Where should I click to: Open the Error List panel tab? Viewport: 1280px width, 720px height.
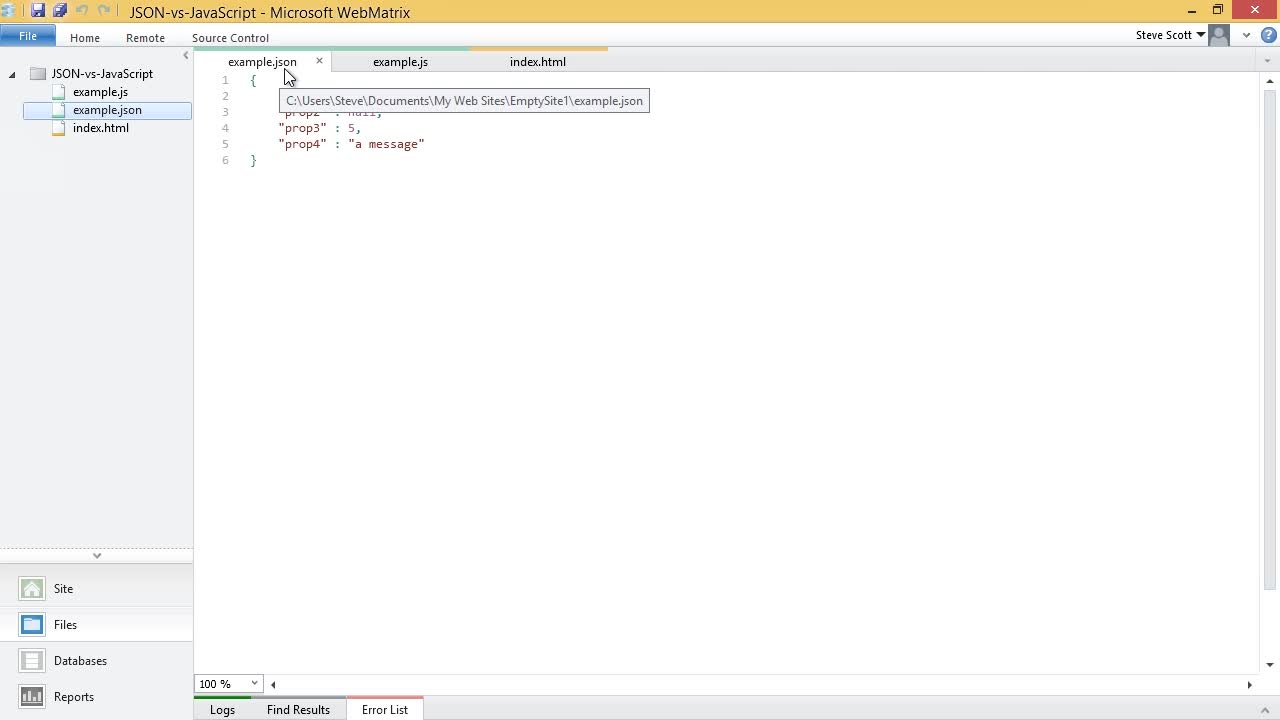[x=385, y=710]
